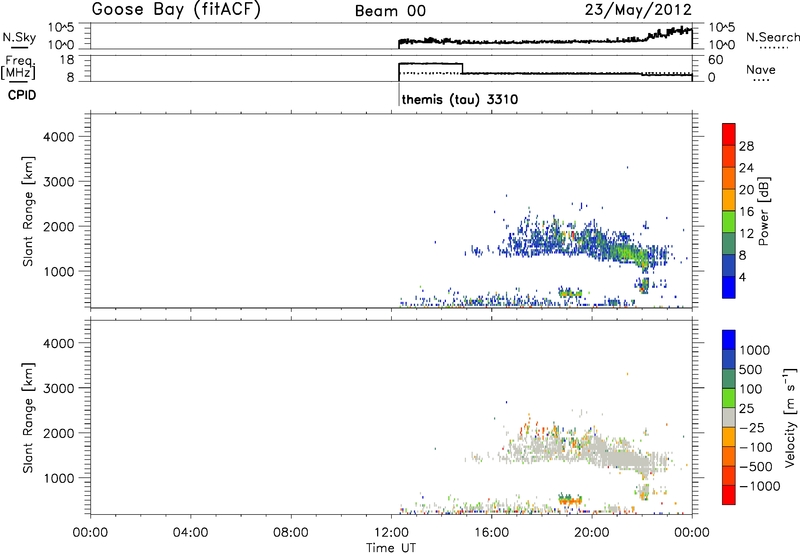The width and height of the screenshot is (800, 554).
Task: Click the 1000 km tick of power panel
Action: (x=59, y=271)
